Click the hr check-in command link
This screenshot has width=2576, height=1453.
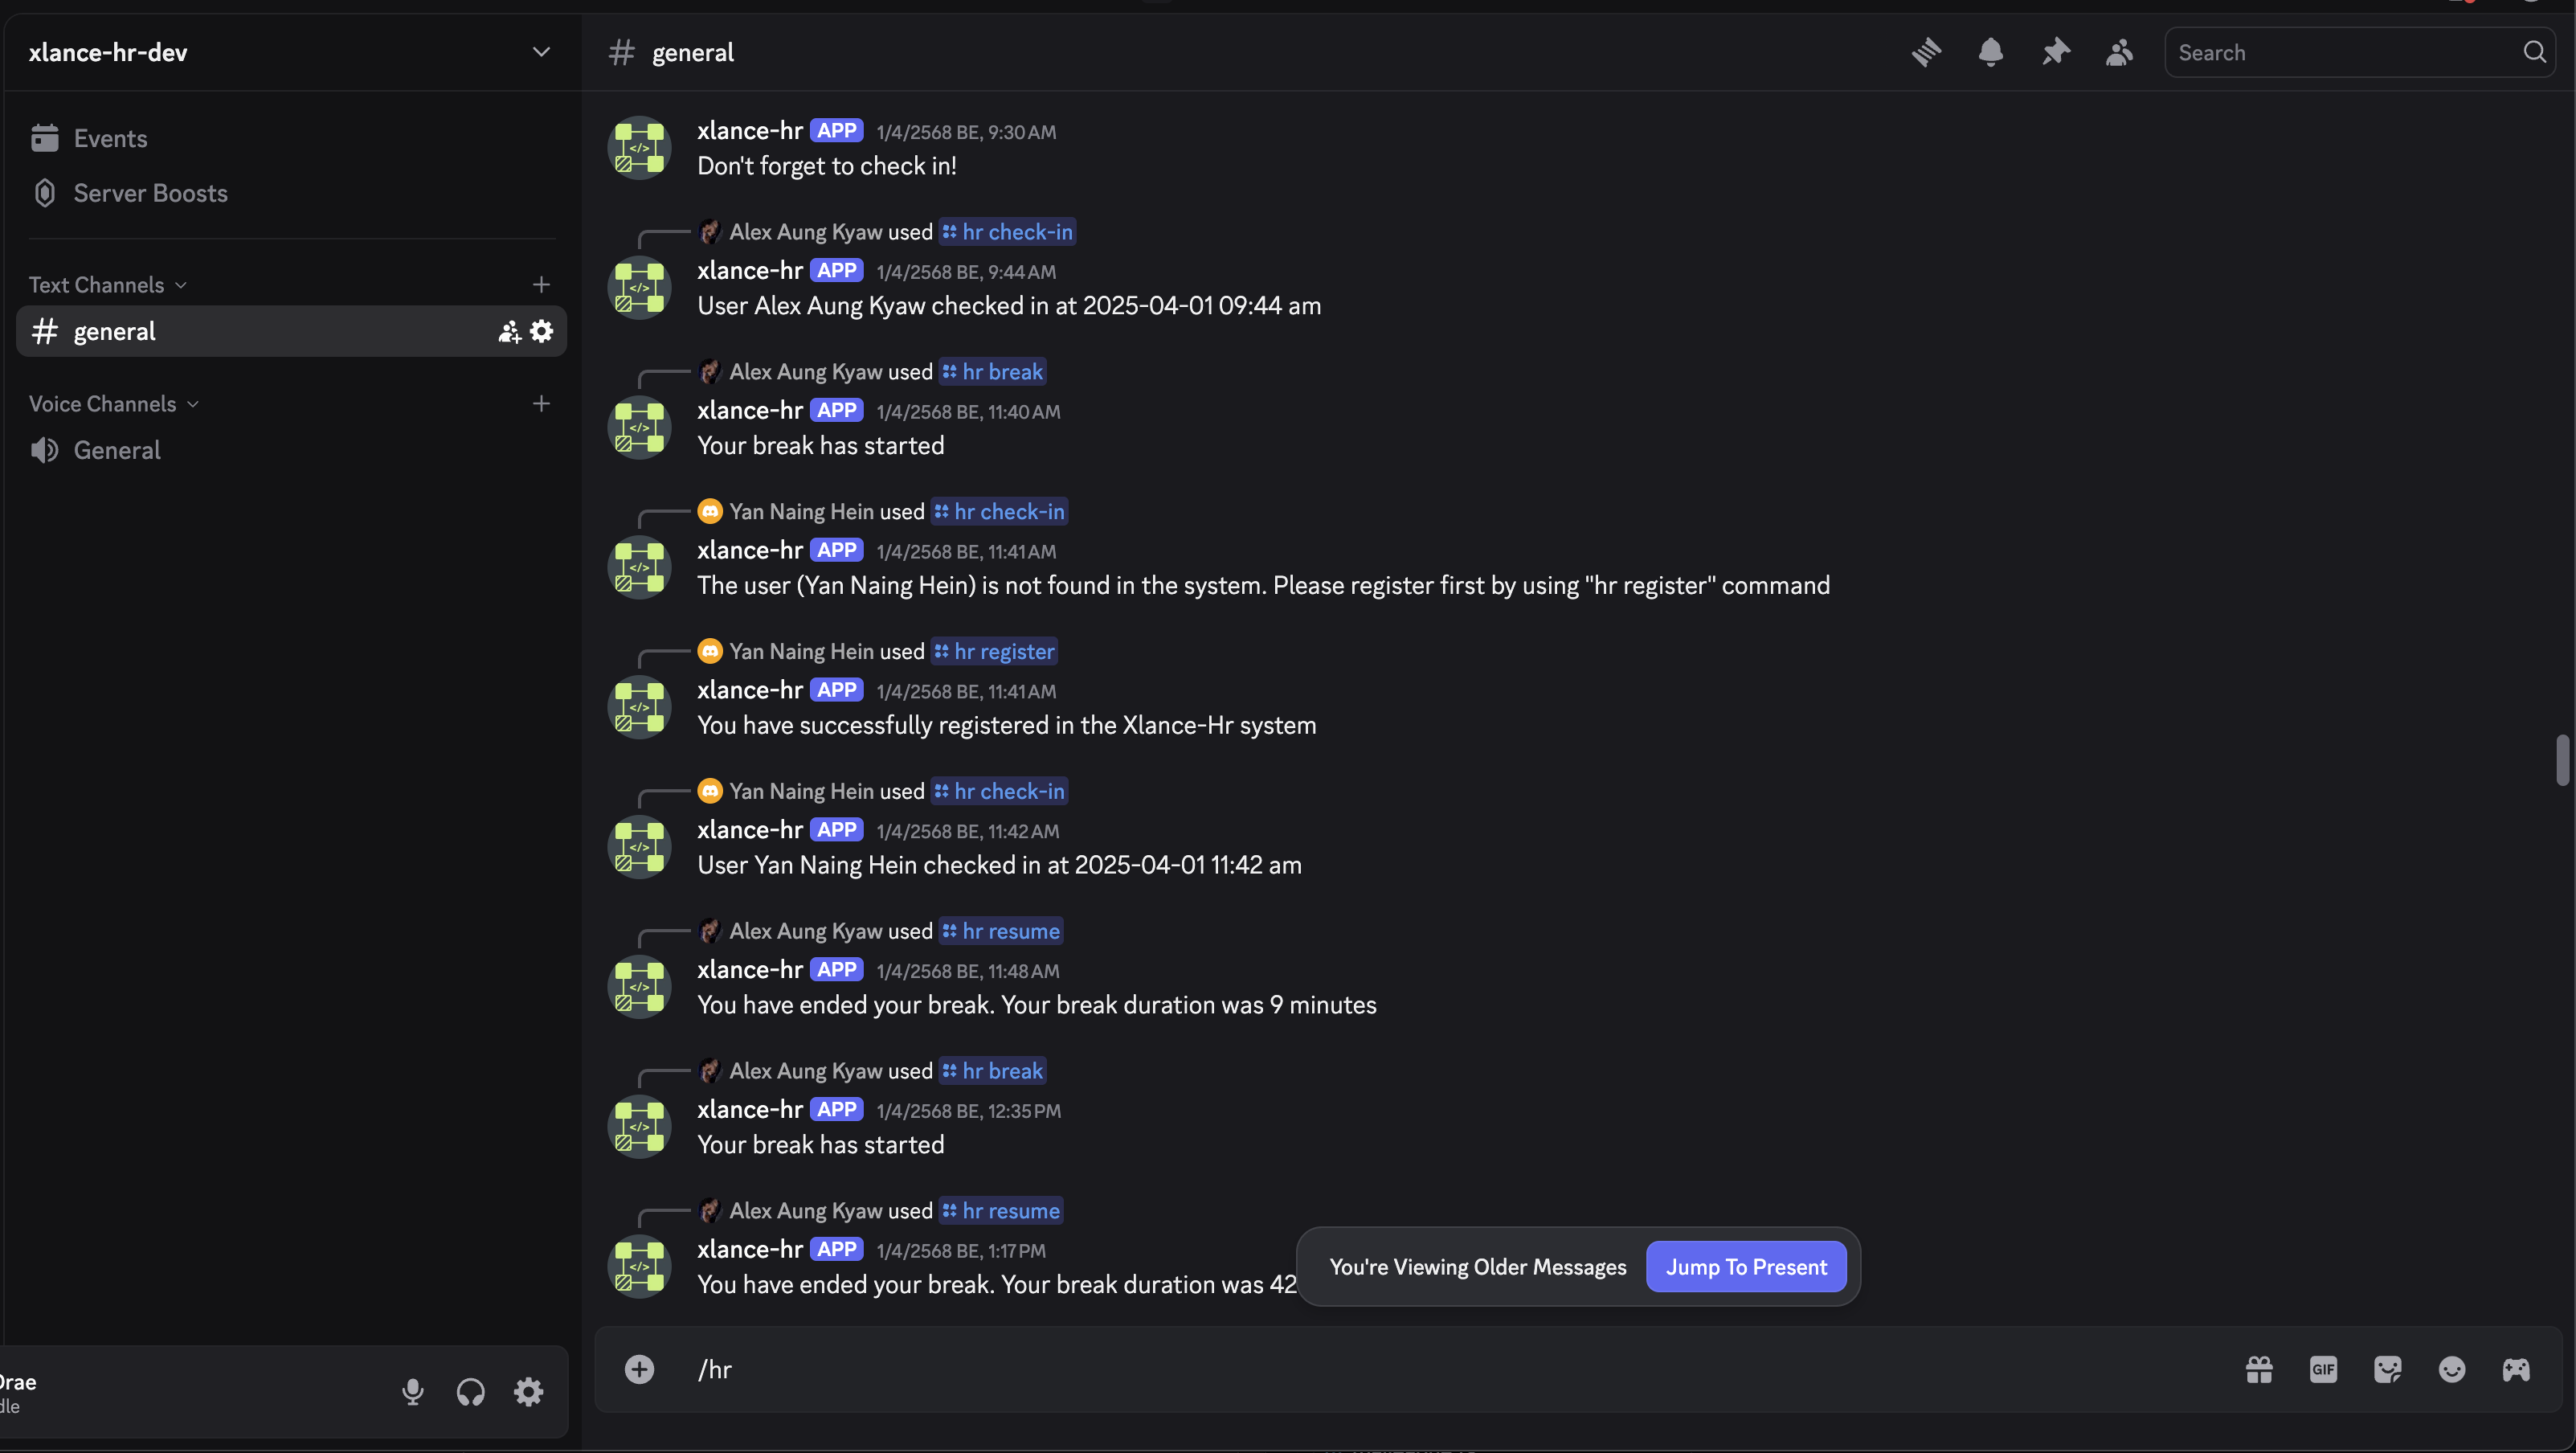tap(1008, 232)
